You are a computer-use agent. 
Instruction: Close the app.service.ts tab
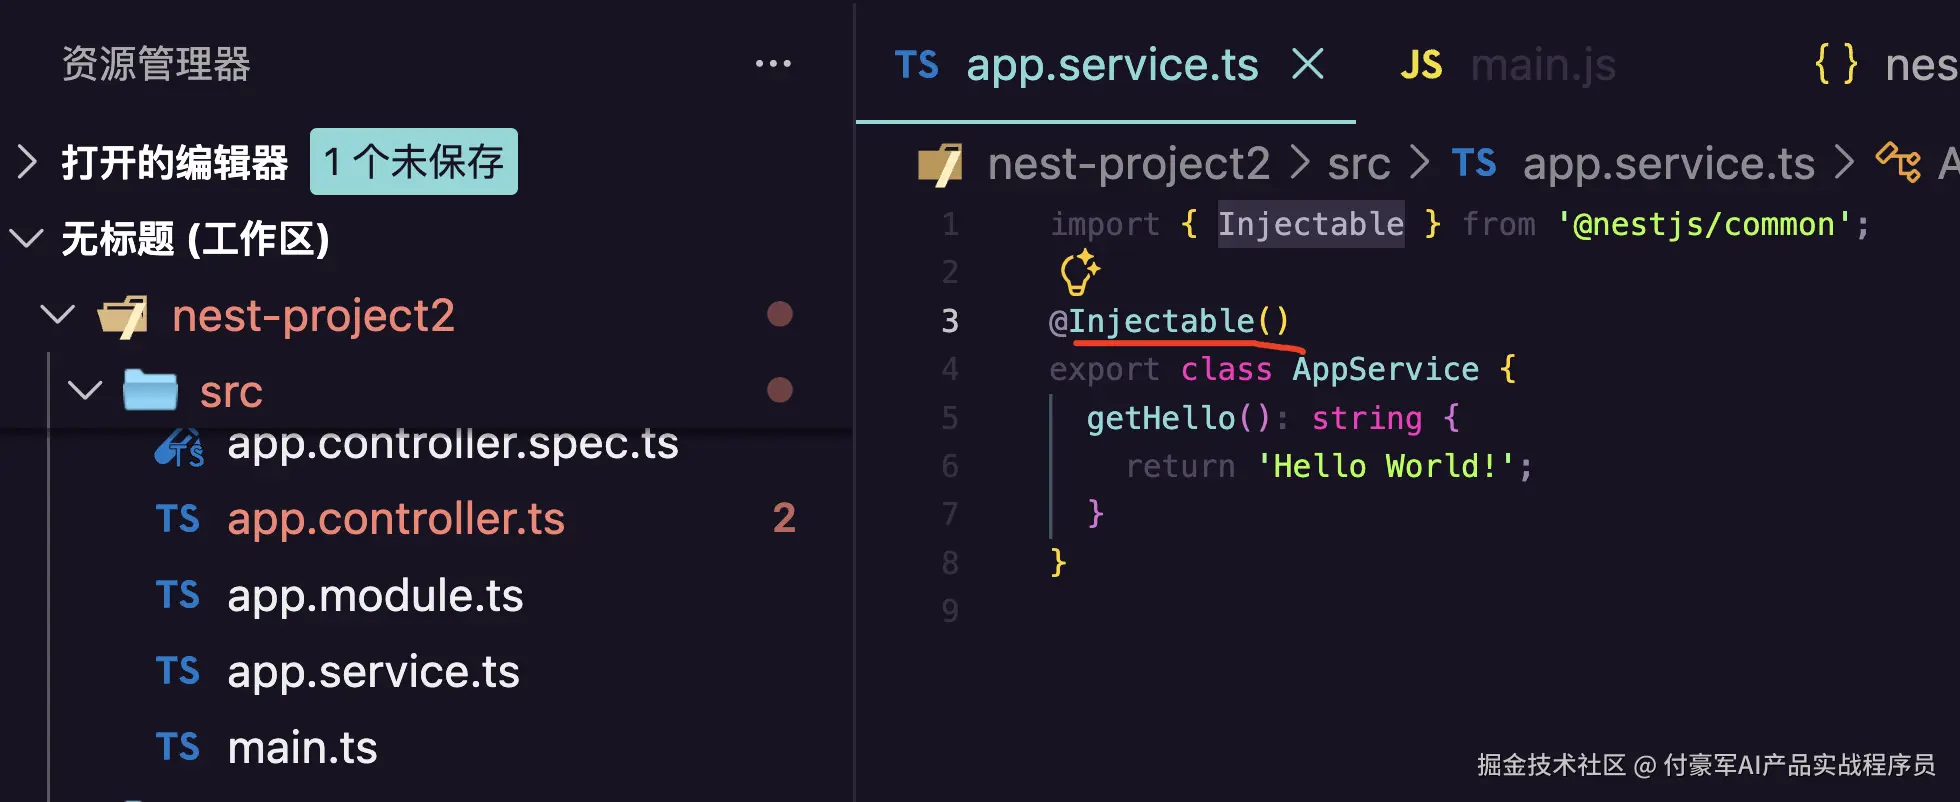pos(1308,64)
